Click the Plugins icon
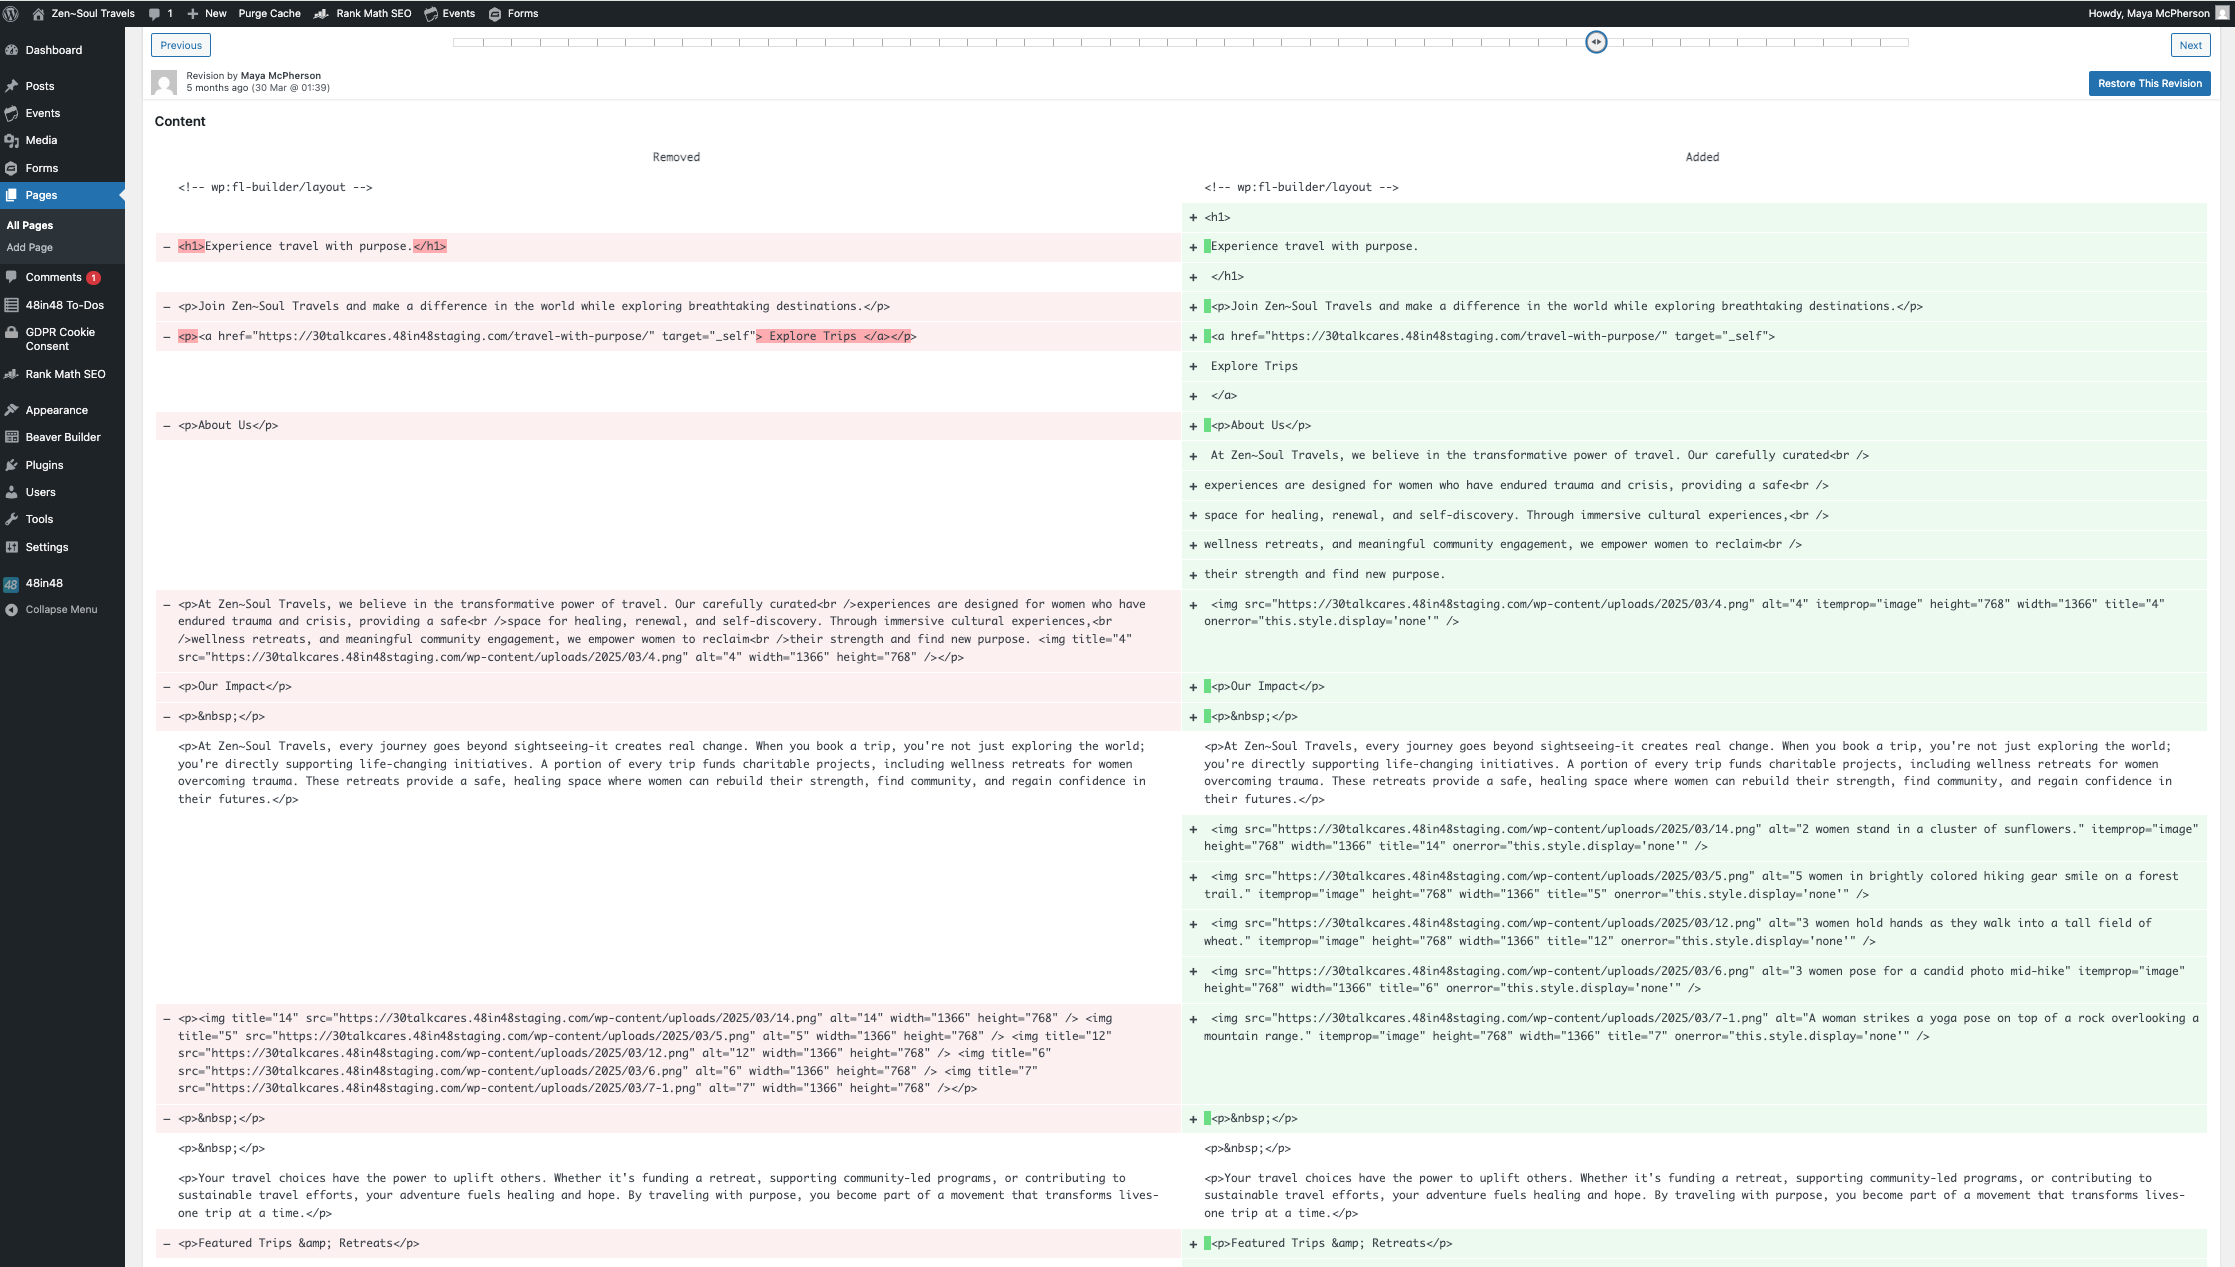The width and height of the screenshot is (2235, 1267). tap(12, 465)
